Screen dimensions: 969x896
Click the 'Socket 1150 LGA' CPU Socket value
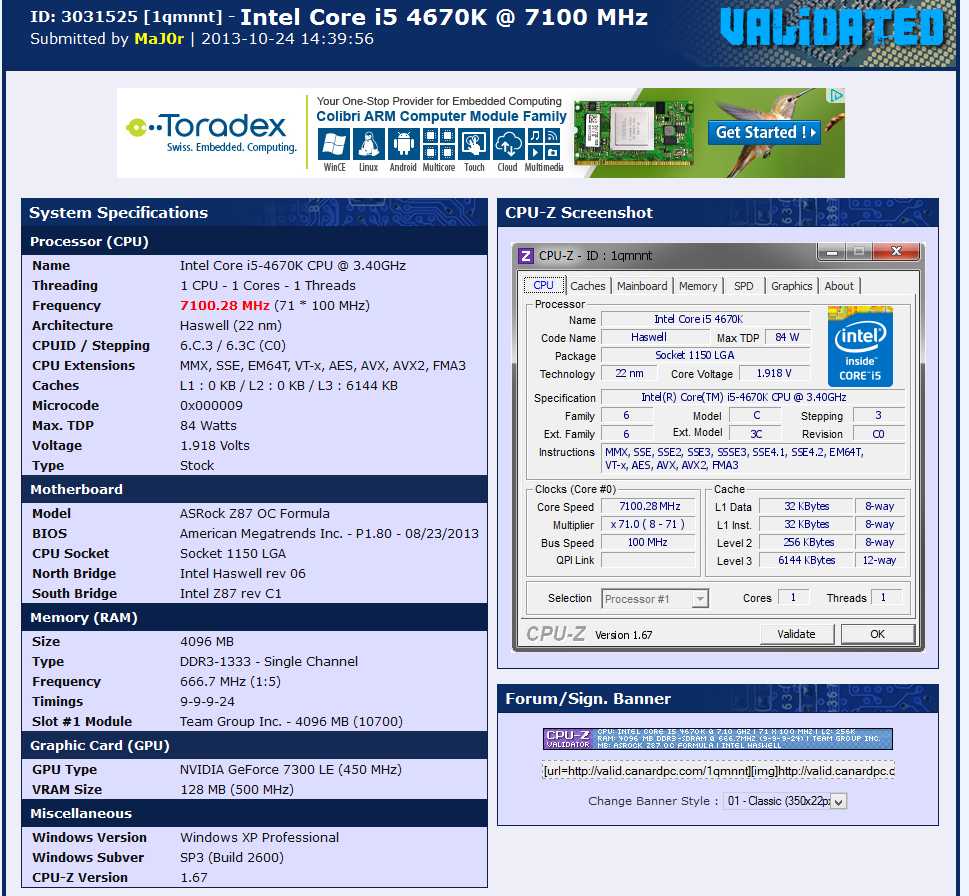pyautogui.click(x=233, y=554)
